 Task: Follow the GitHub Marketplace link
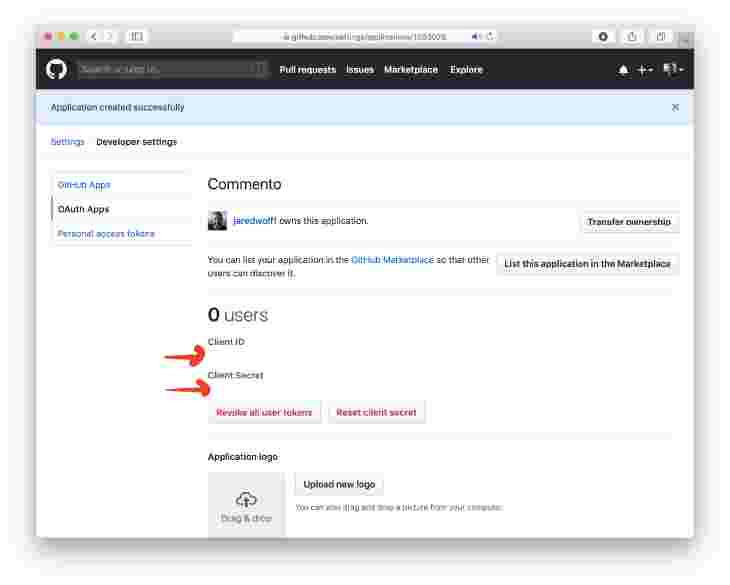[392, 260]
